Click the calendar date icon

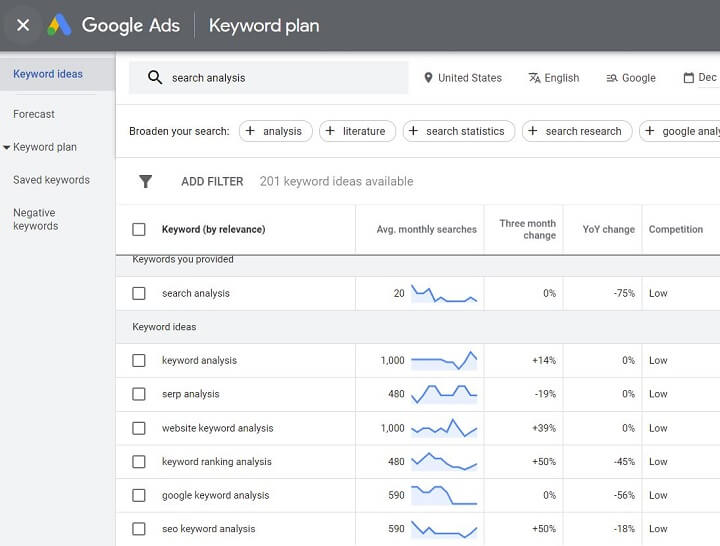click(688, 78)
